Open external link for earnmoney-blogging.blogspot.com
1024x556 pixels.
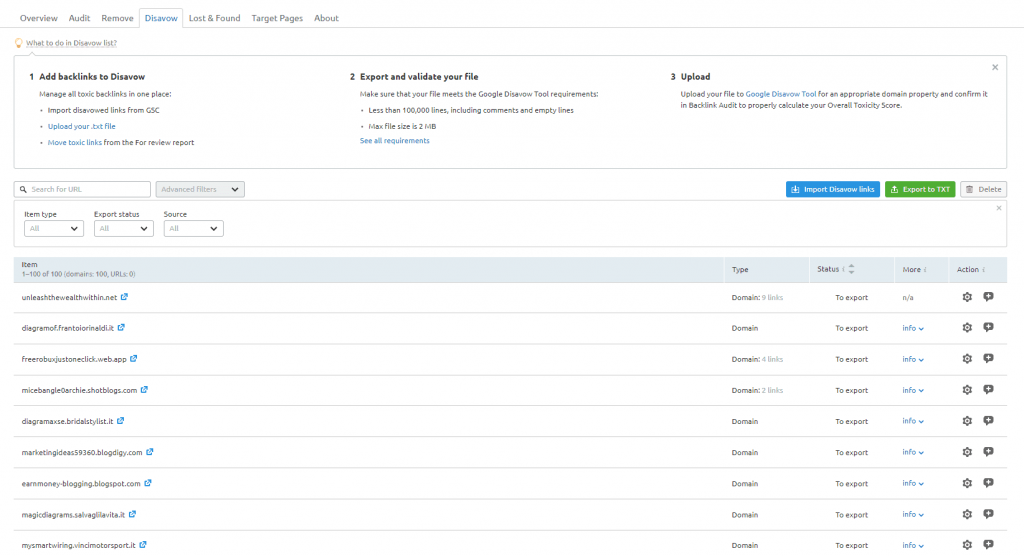(148, 483)
